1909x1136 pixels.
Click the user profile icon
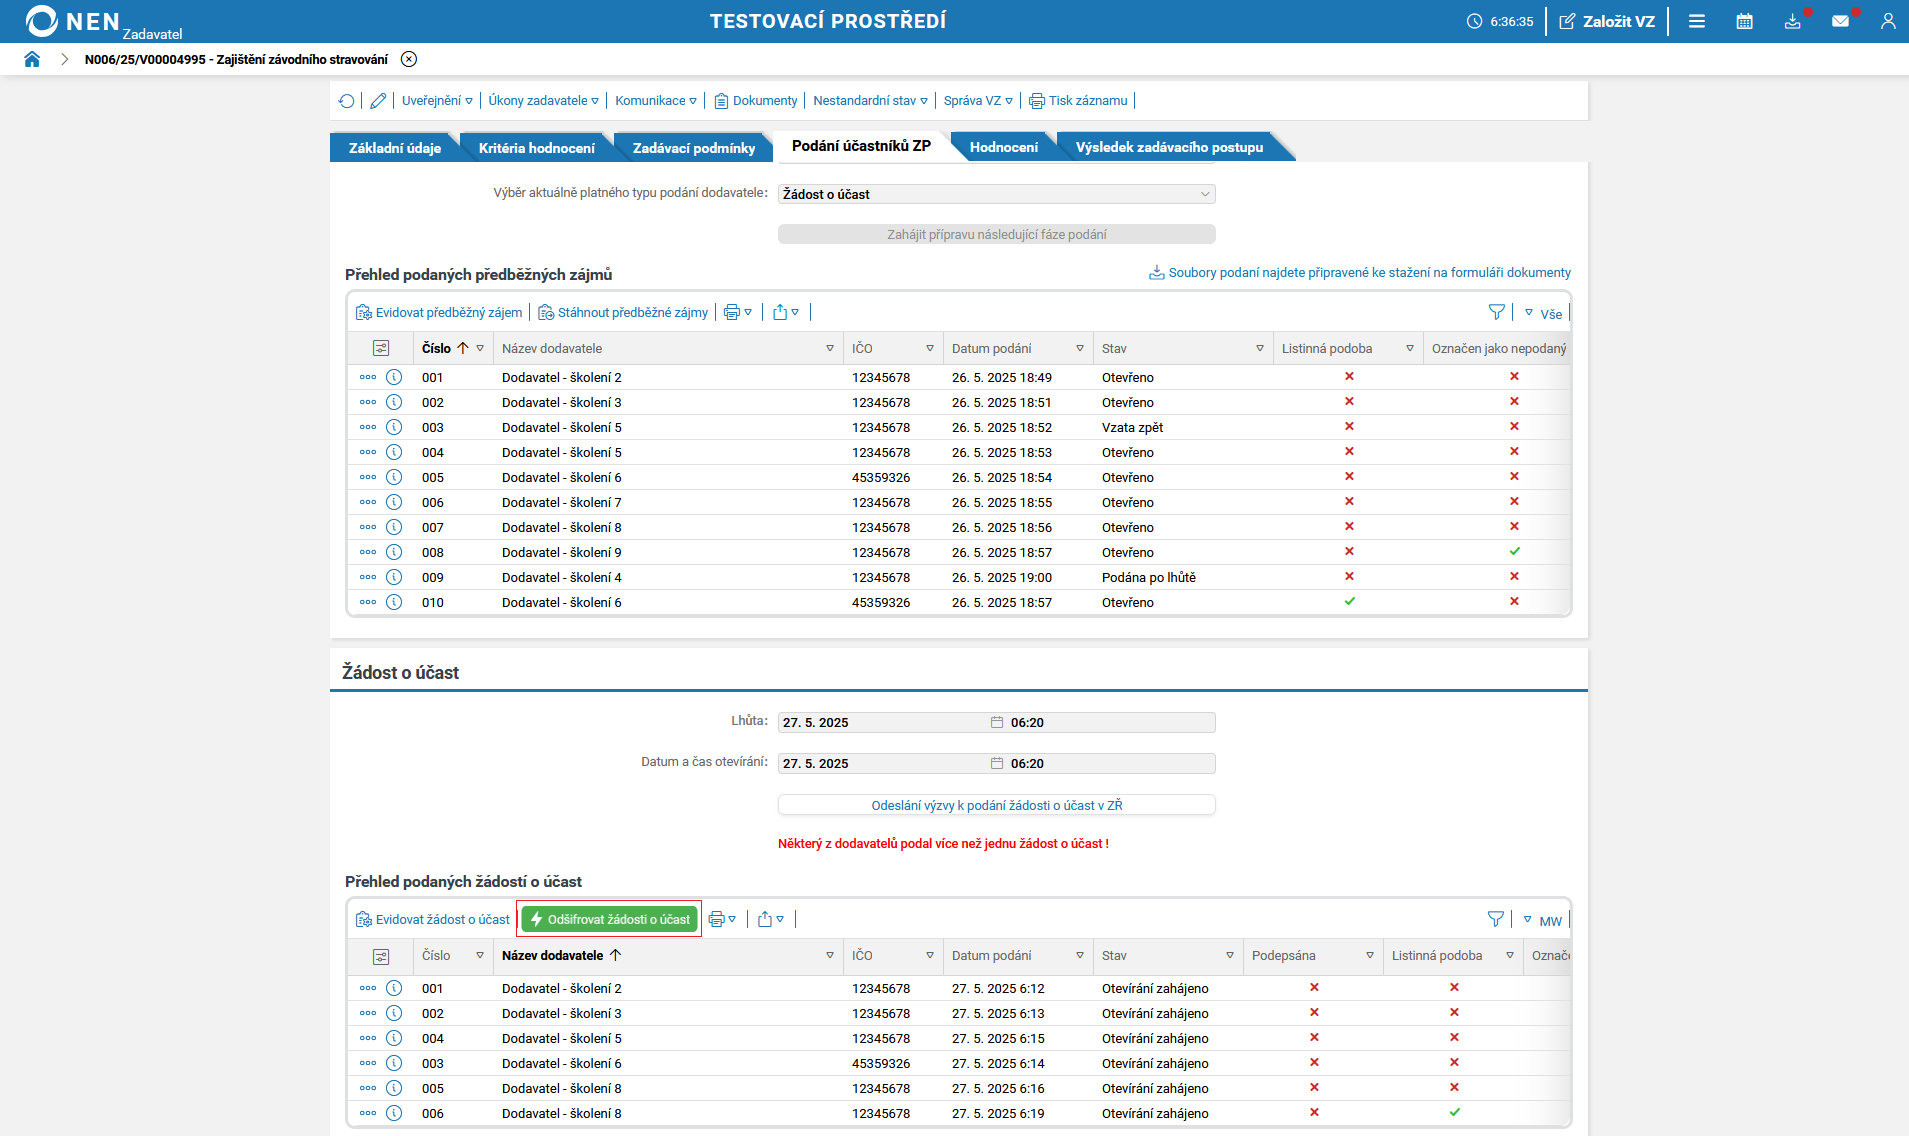pyautogui.click(x=1887, y=21)
